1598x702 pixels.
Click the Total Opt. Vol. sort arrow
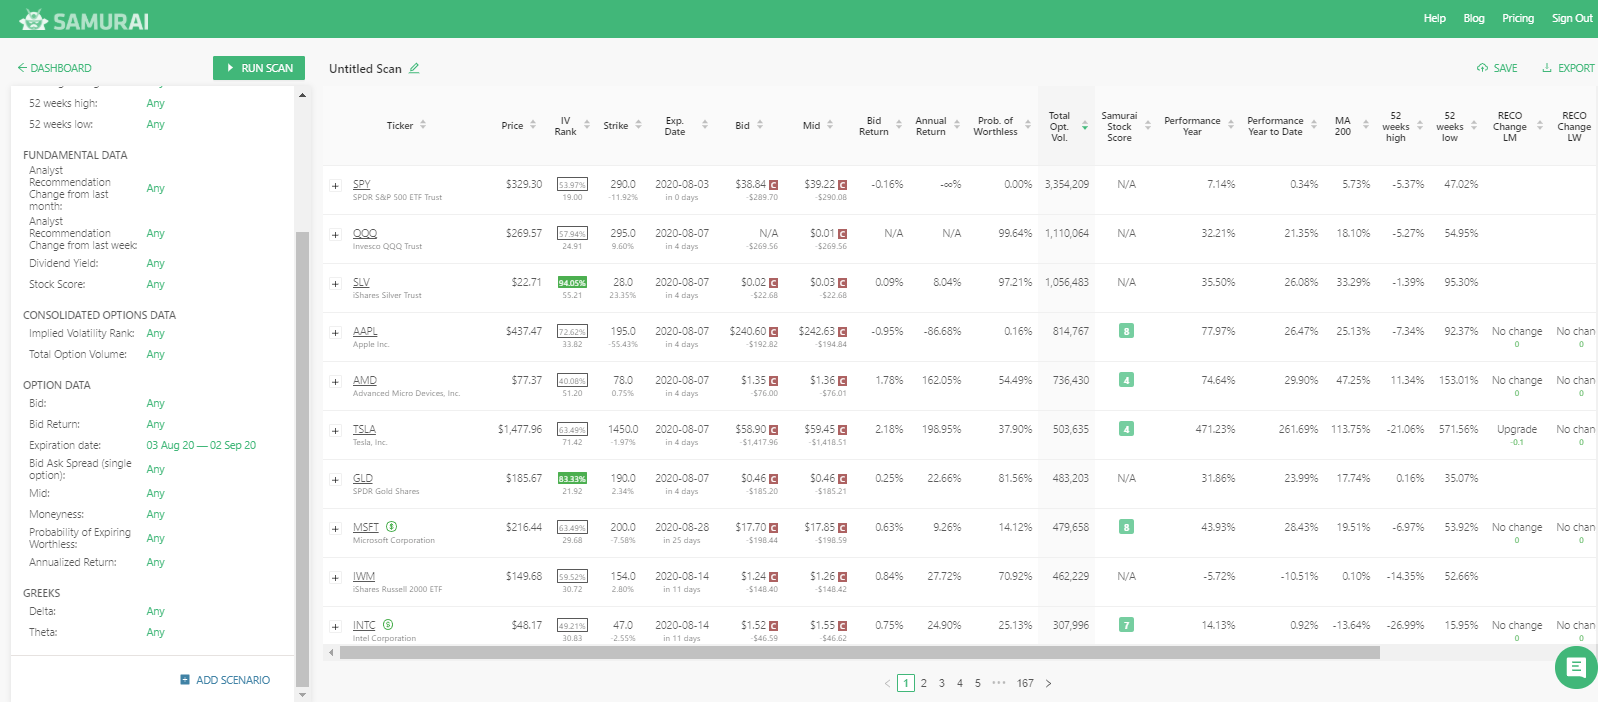pyautogui.click(x=1085, y=127)
